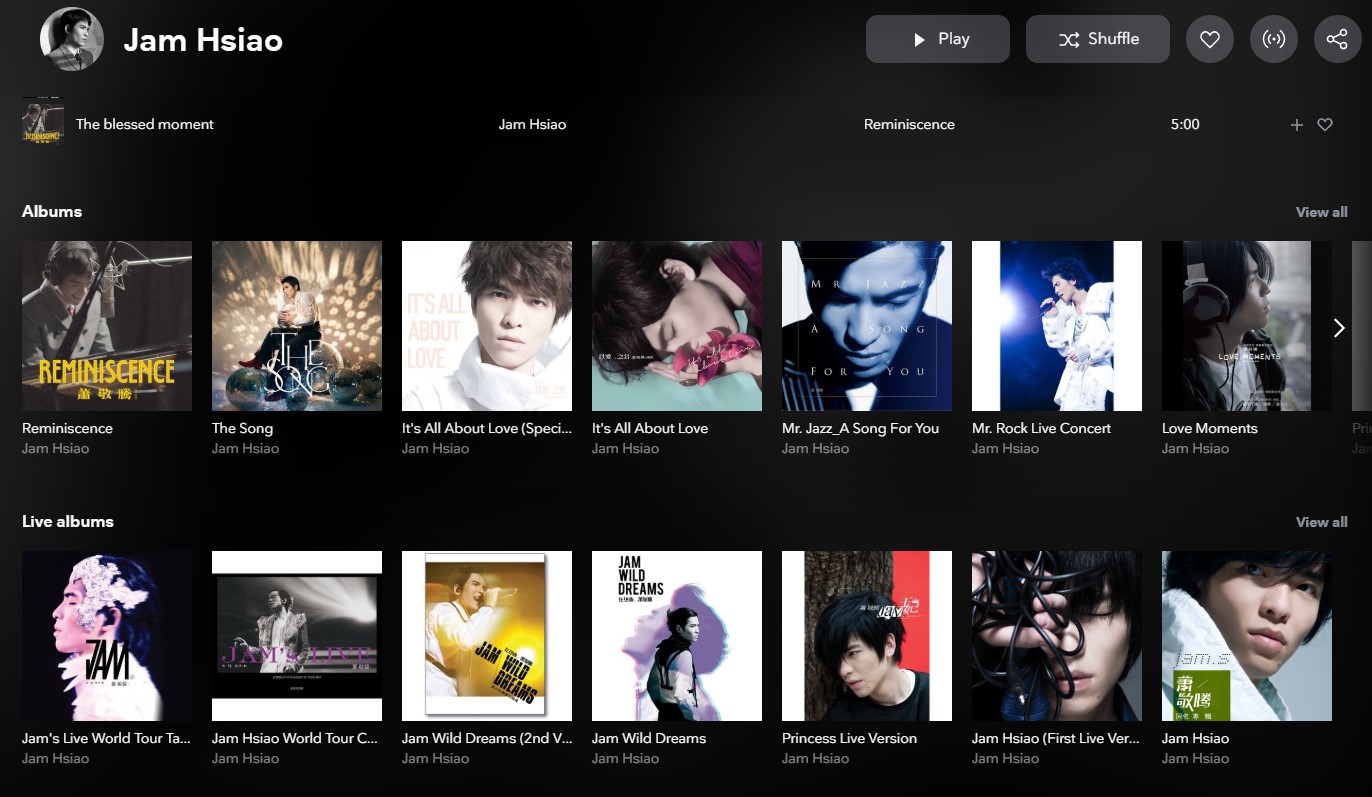Open Jam's Live World Tour cover
Screen dimensions: 1372x797
pyautogui.click(x=107, y=636)
